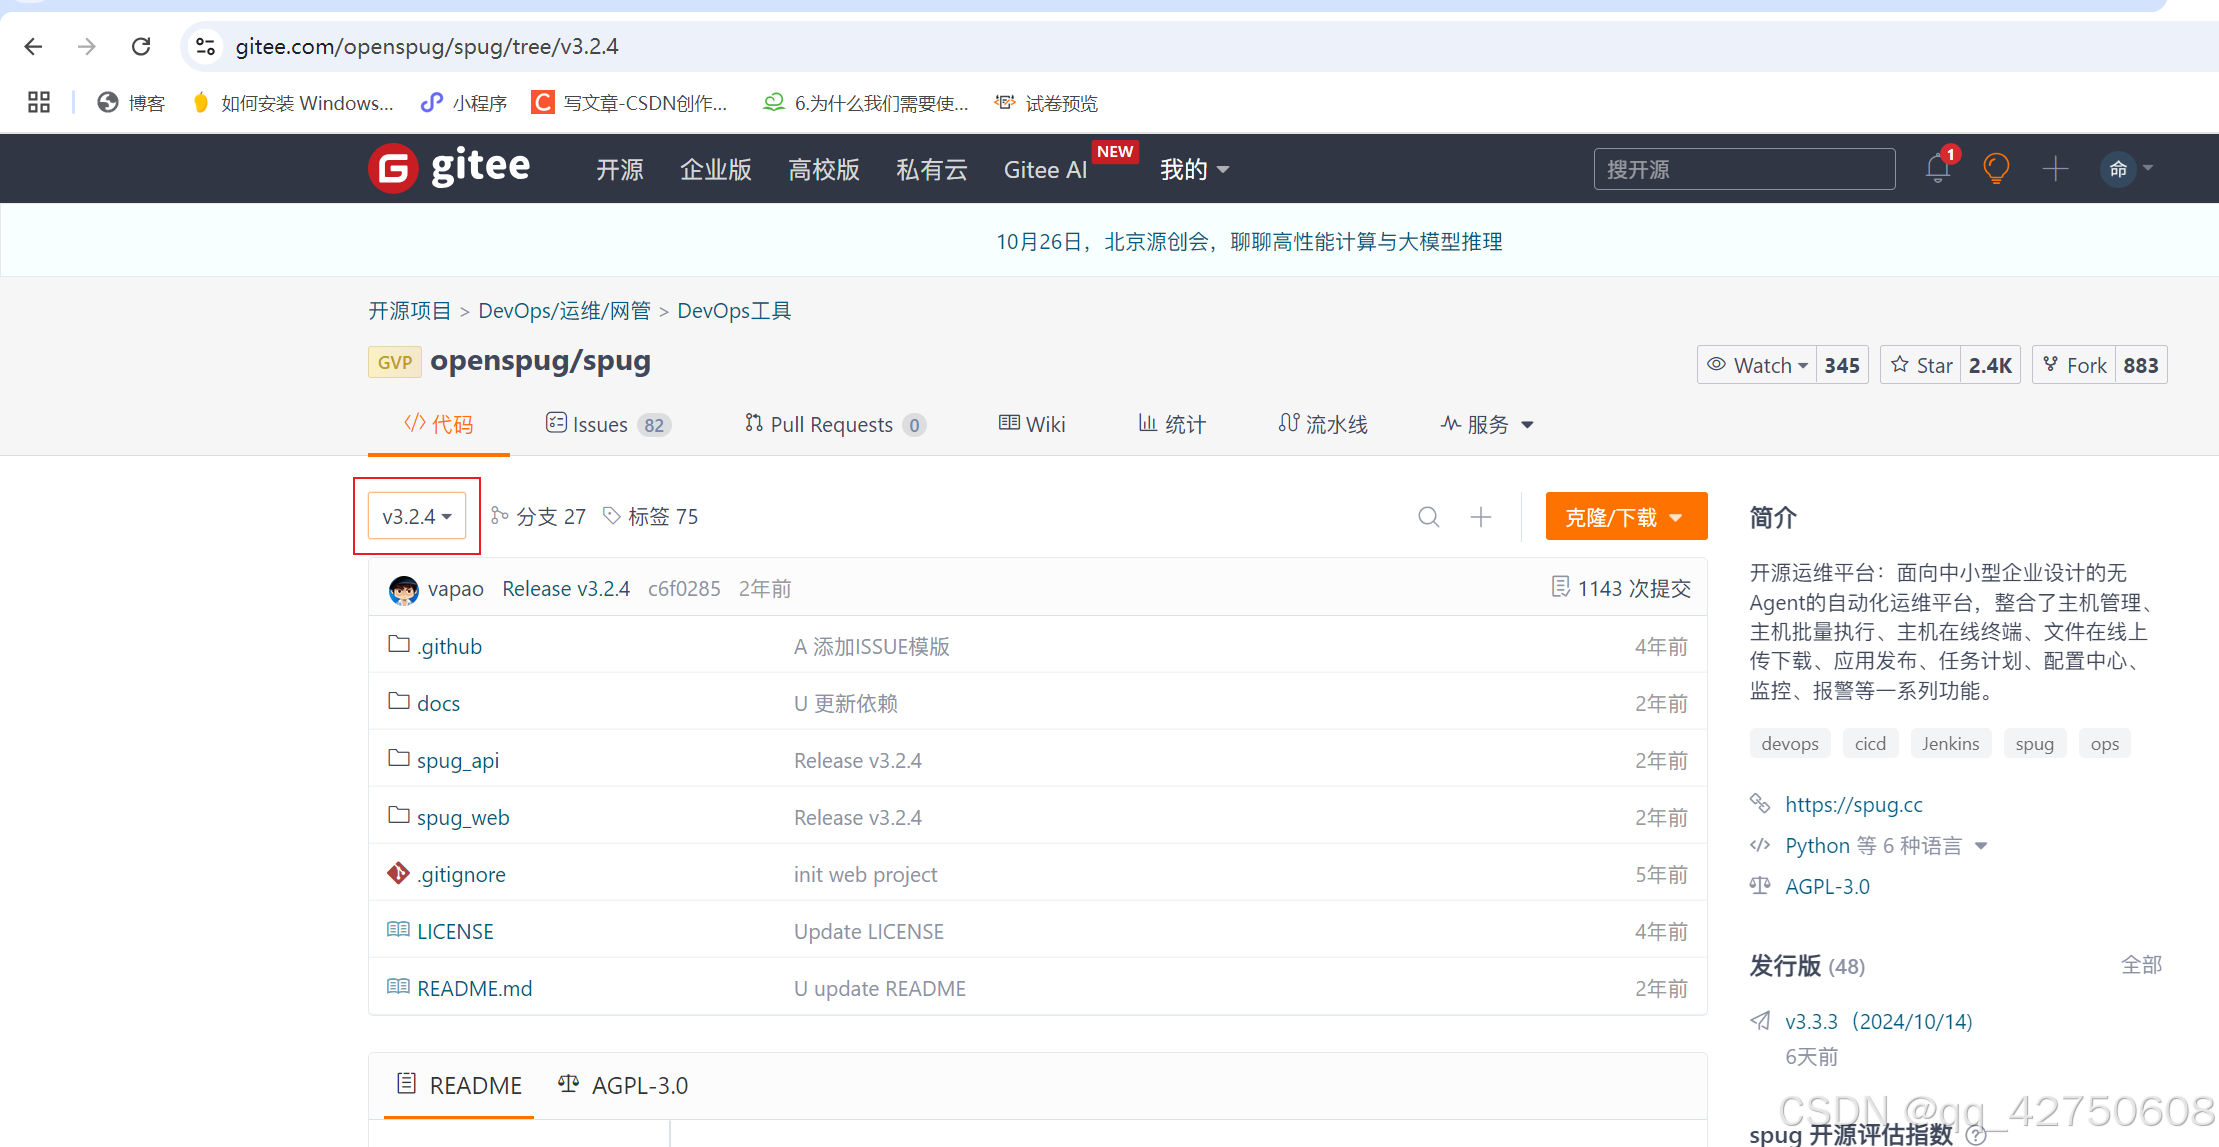Click the repository search magnifier icon

(x=1429, y=517)
